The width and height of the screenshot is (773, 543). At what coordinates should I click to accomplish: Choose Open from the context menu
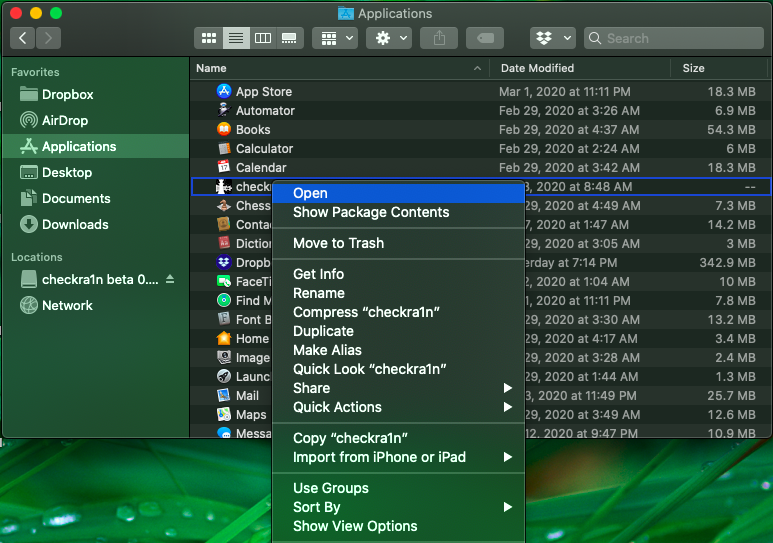(x=310, y=193)
